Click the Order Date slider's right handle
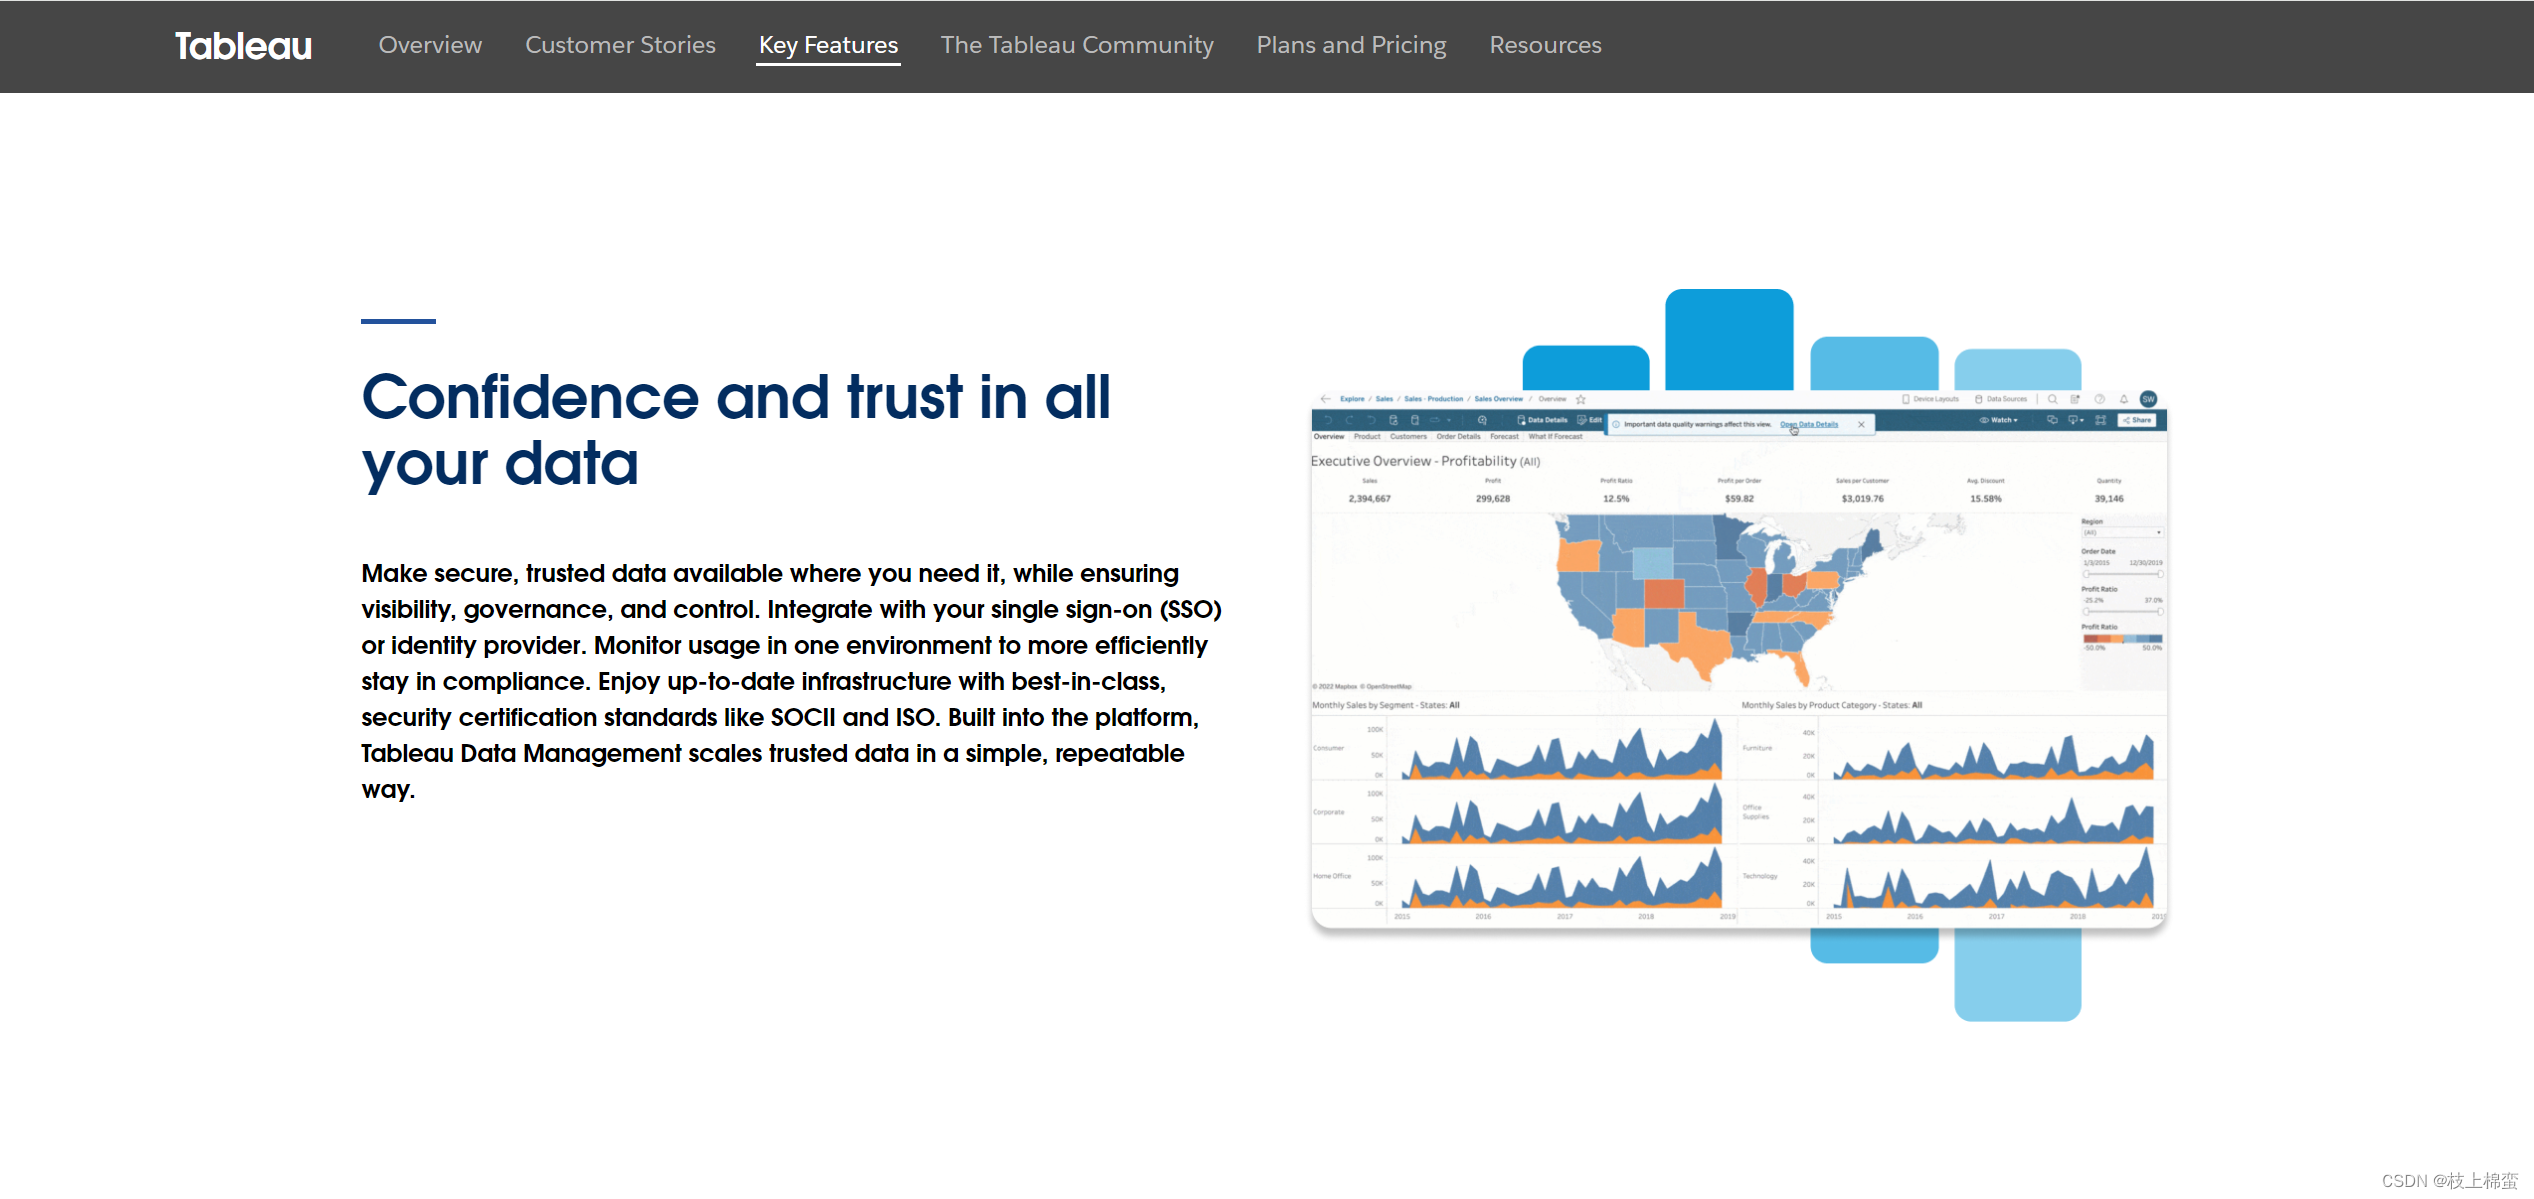 (2160, 574)
